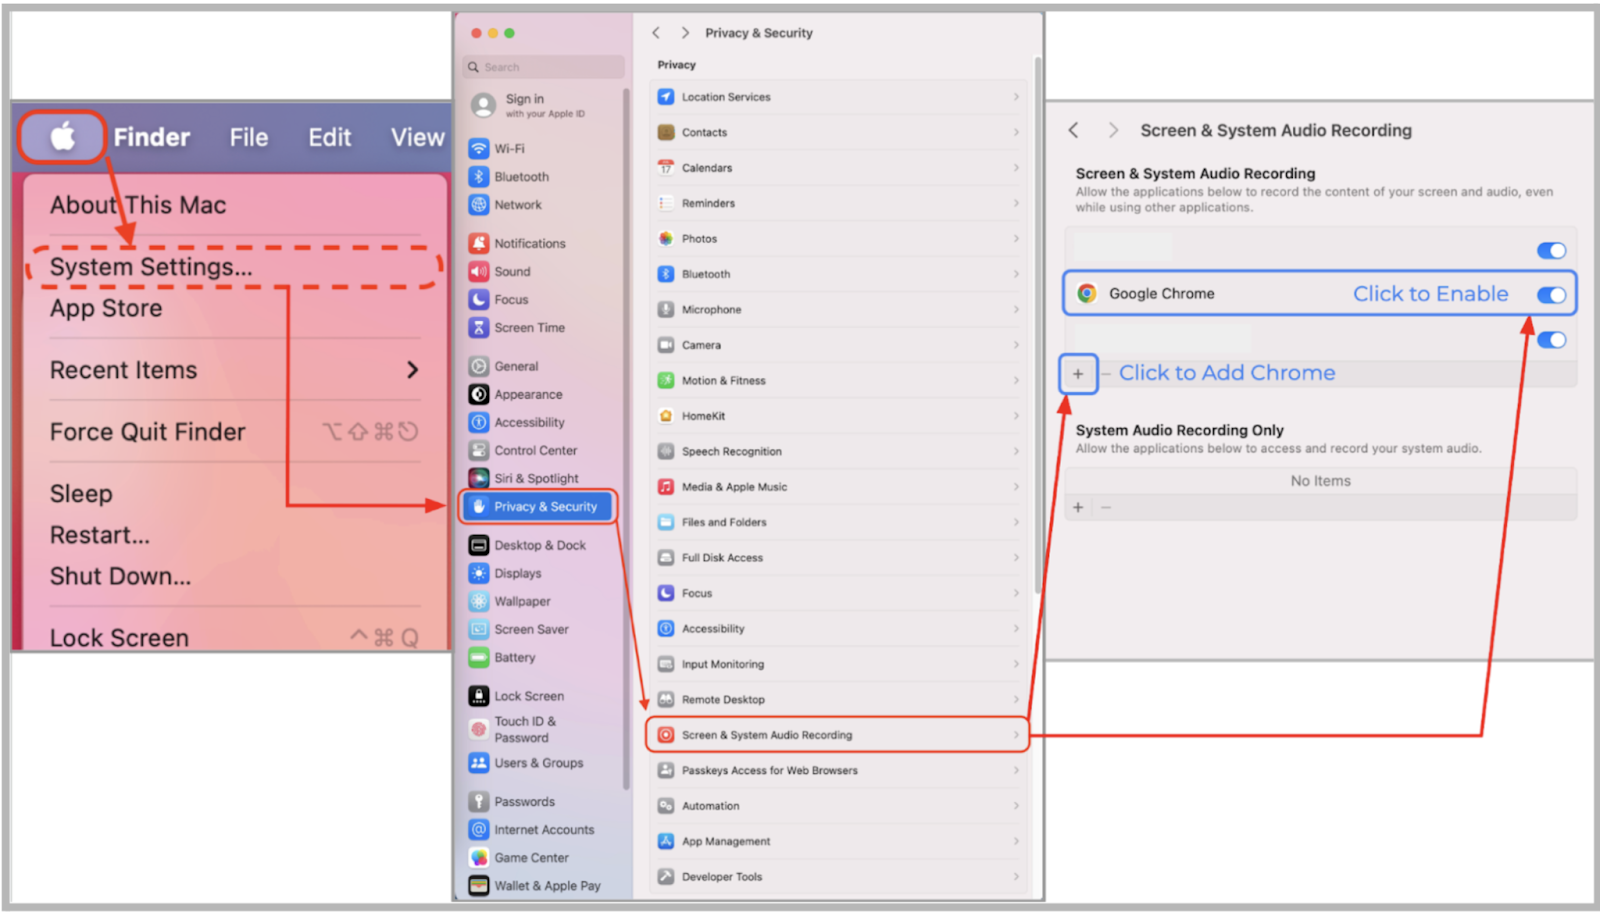Choose About This Mac

(138, 205)
